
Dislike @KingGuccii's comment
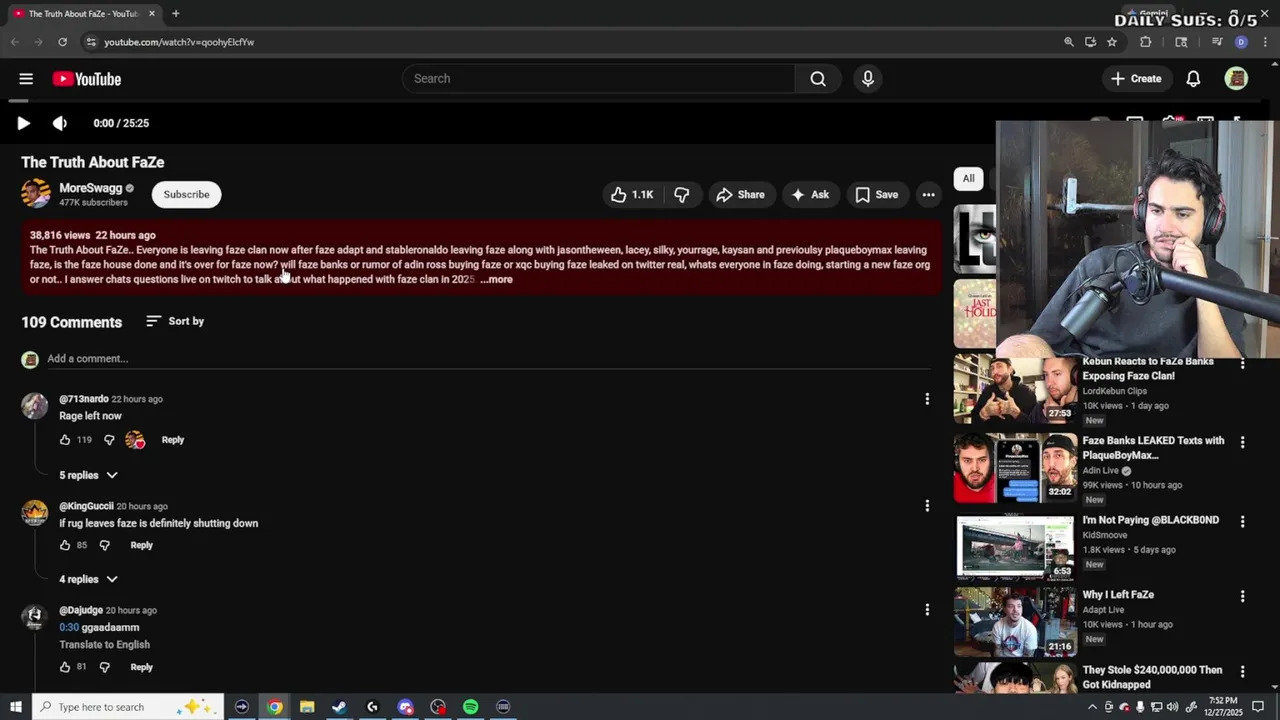105,546
